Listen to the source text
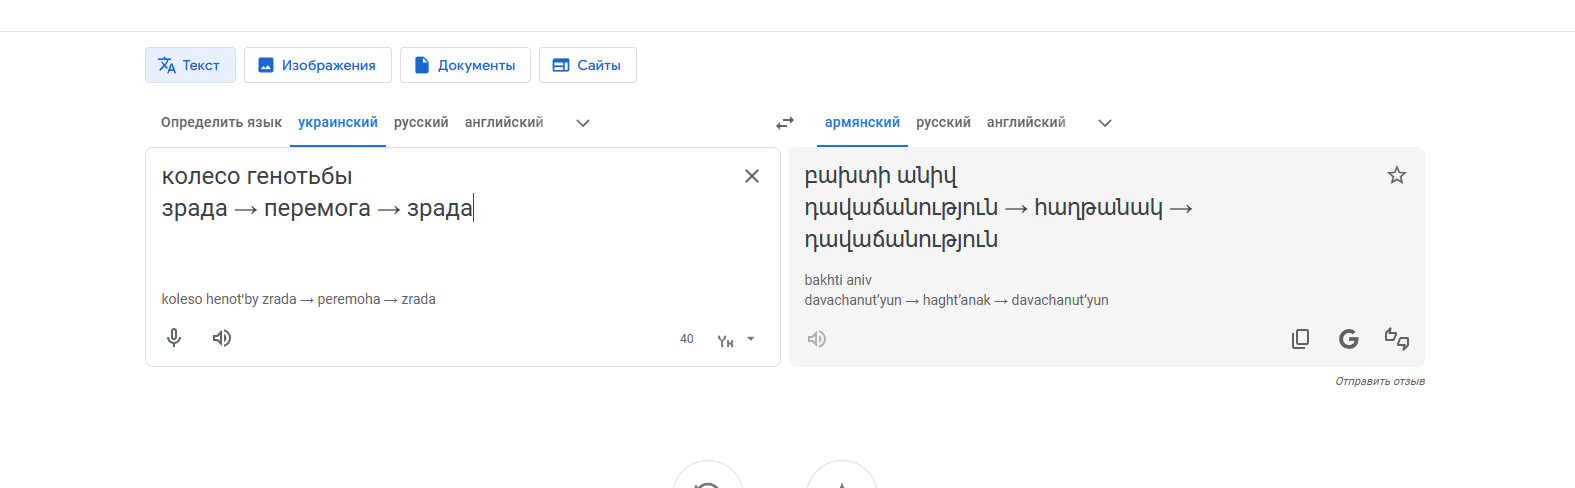 point(222,338)
